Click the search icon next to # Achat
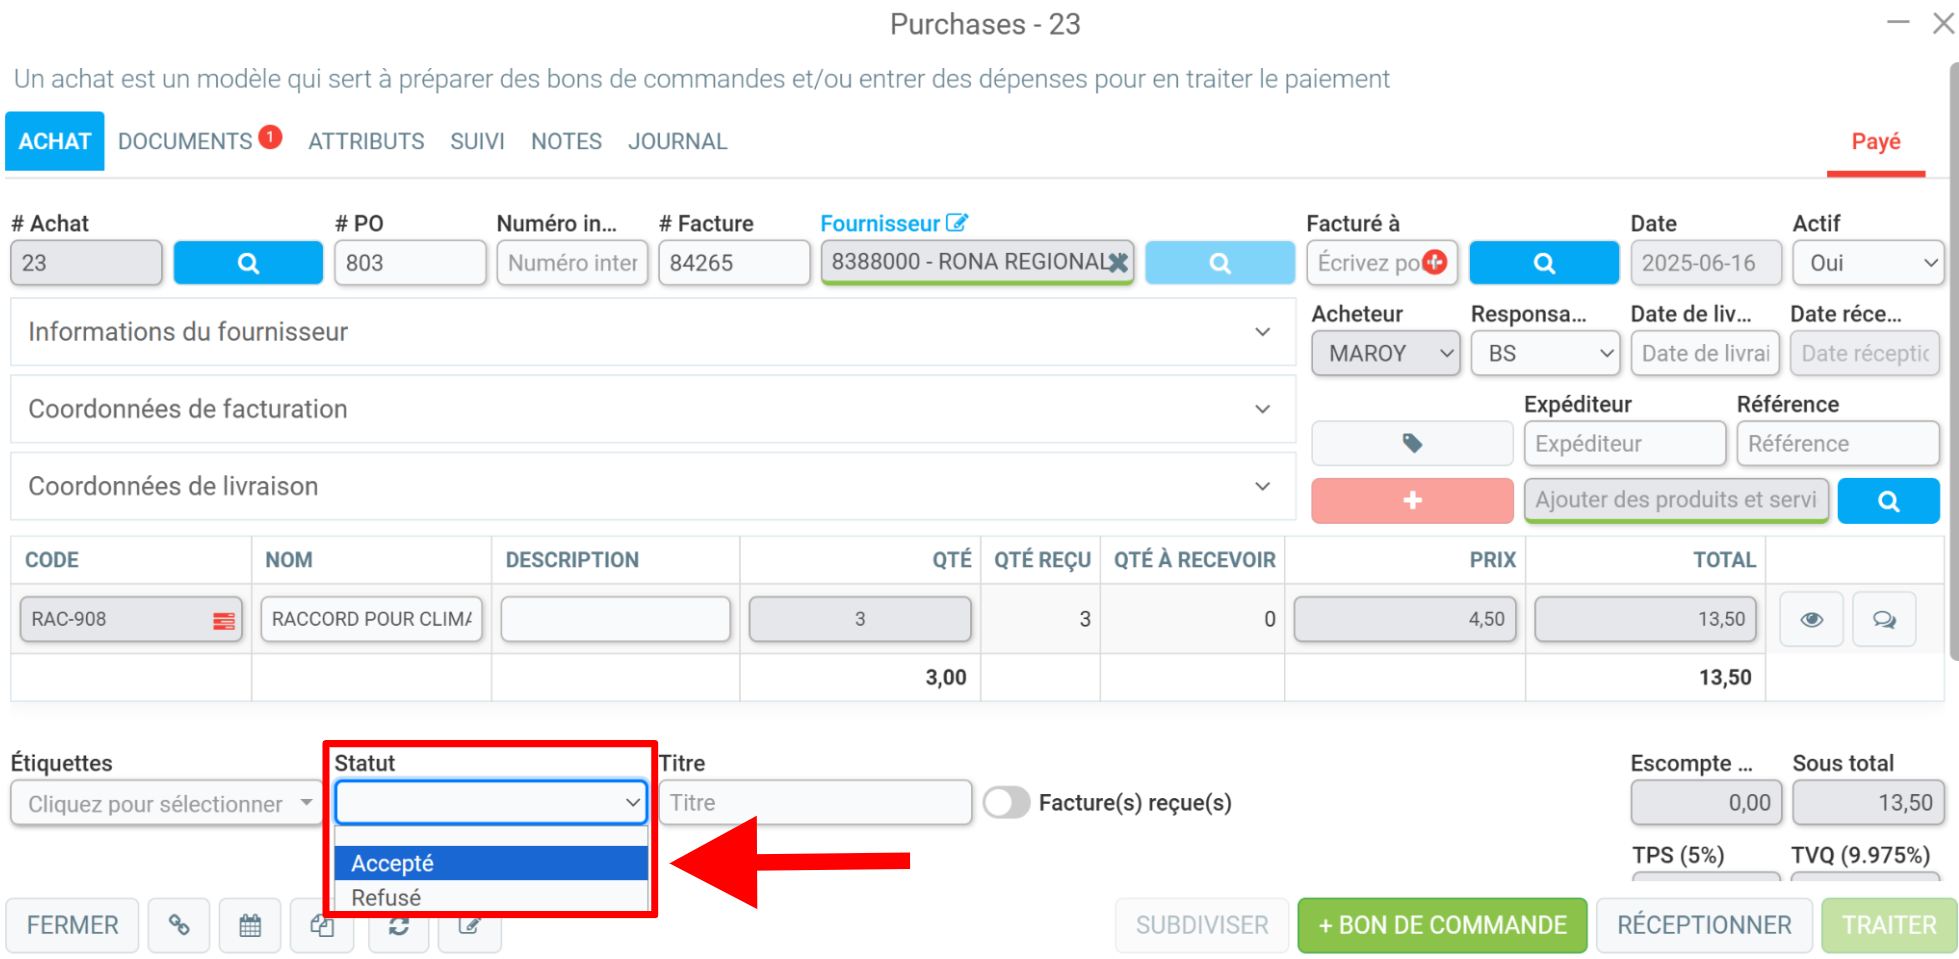The height and width of the screenshot is (959, 1959). pos(248,263)
